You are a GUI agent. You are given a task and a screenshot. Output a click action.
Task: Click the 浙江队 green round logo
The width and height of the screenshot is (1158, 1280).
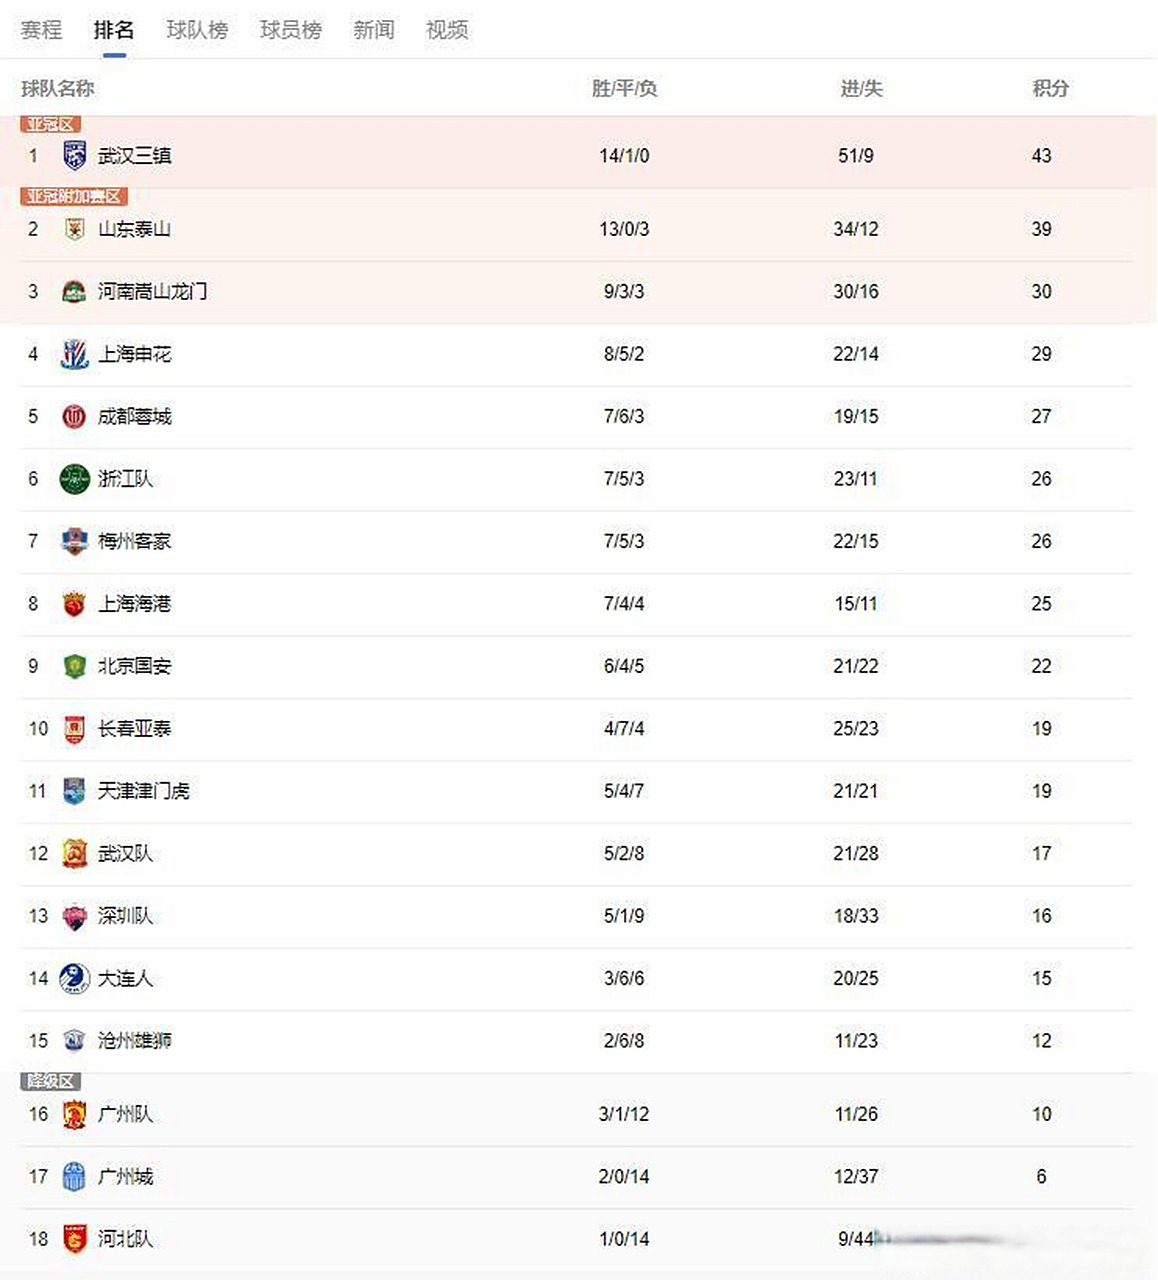pyautogui.click(x=74, y=479)
